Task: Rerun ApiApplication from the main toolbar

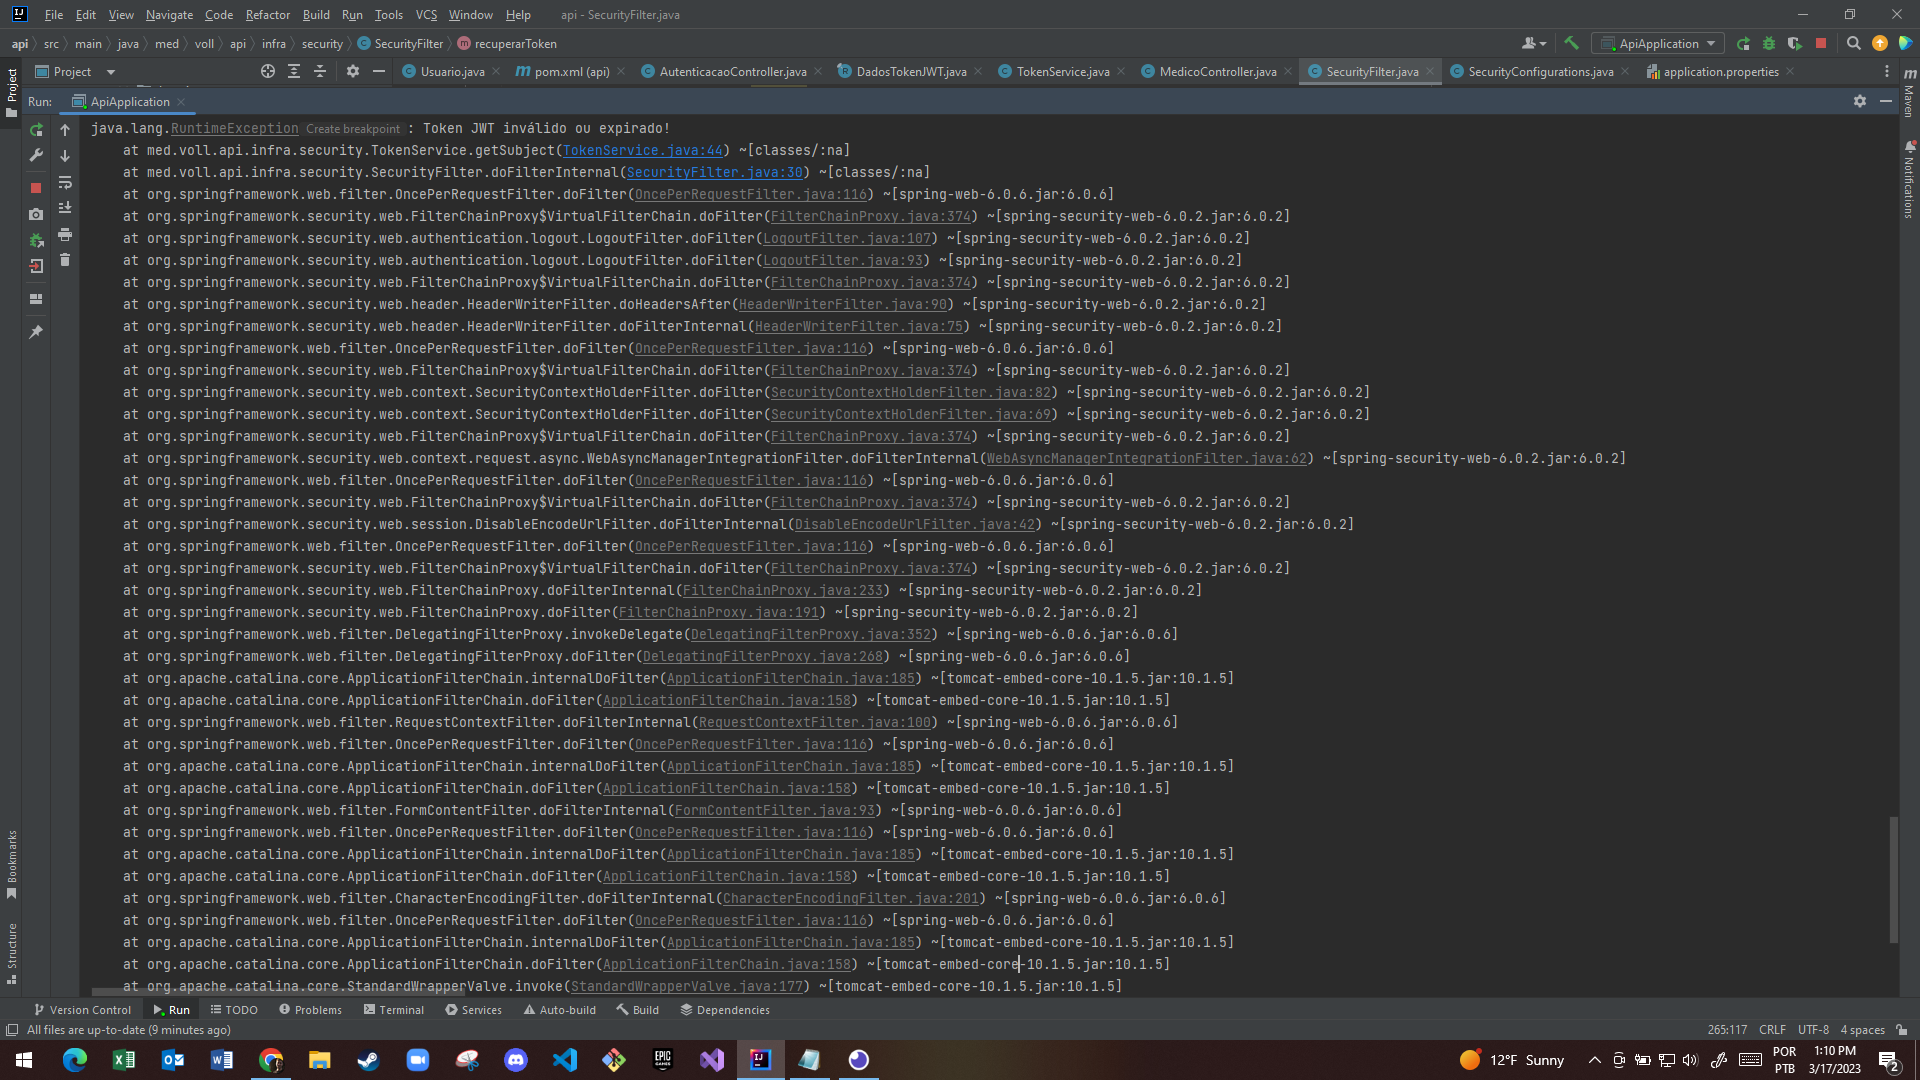Action: click(x=1743, y=43)
